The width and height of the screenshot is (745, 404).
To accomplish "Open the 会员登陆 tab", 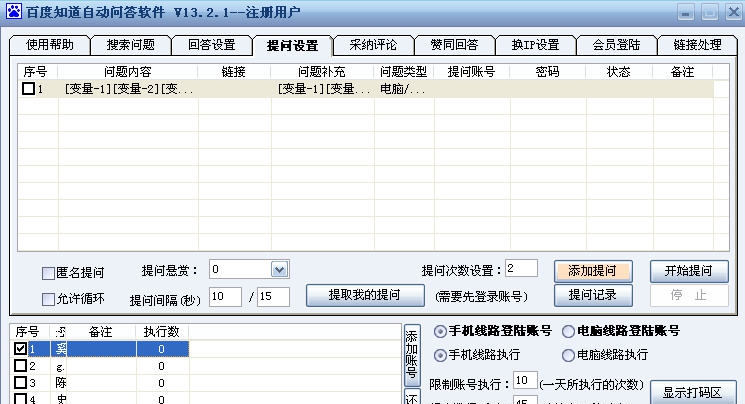I will coord(616,45).
